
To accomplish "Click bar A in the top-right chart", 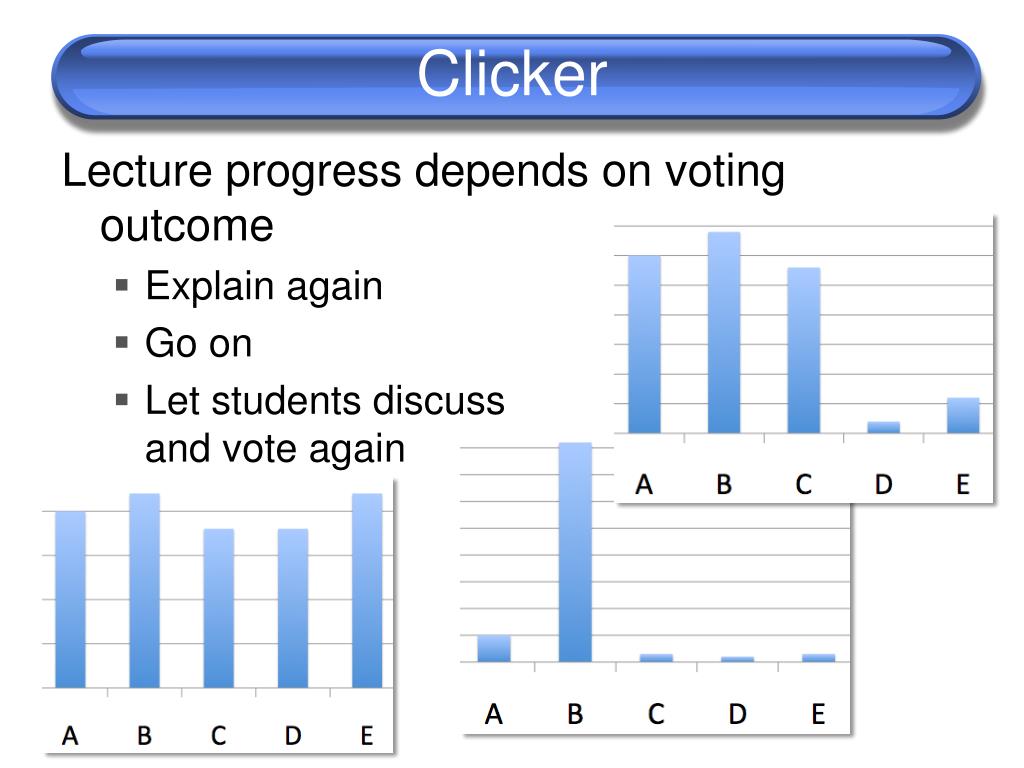I will 645,344.
